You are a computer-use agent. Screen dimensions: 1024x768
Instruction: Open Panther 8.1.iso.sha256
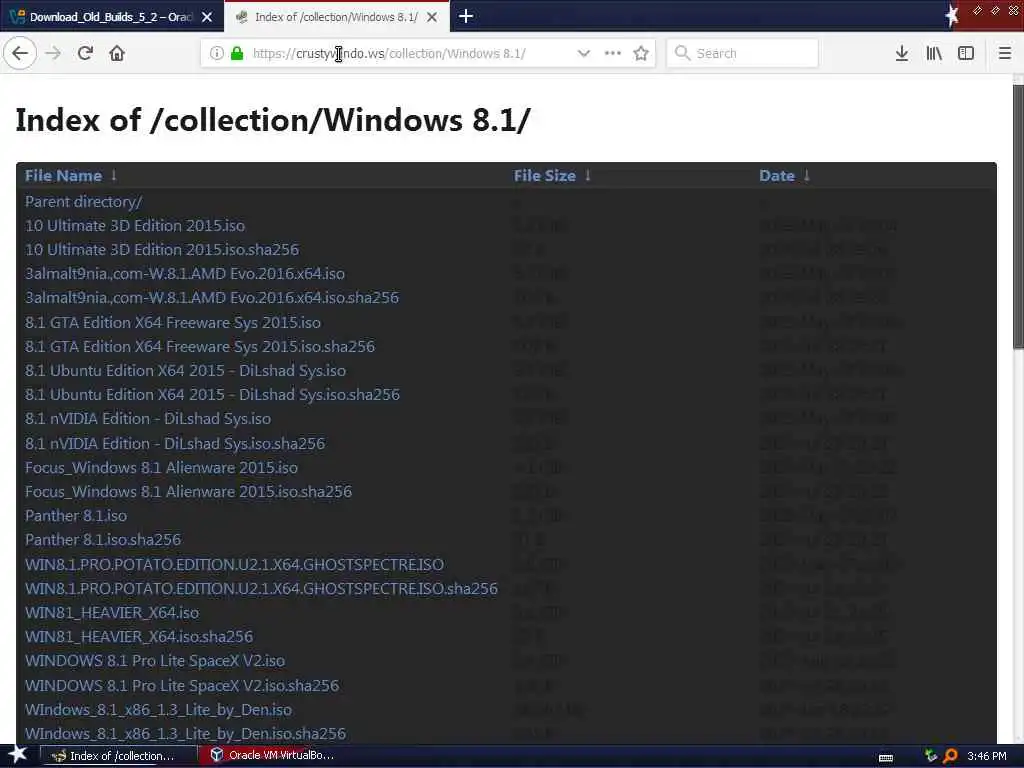tap(103, 540)
